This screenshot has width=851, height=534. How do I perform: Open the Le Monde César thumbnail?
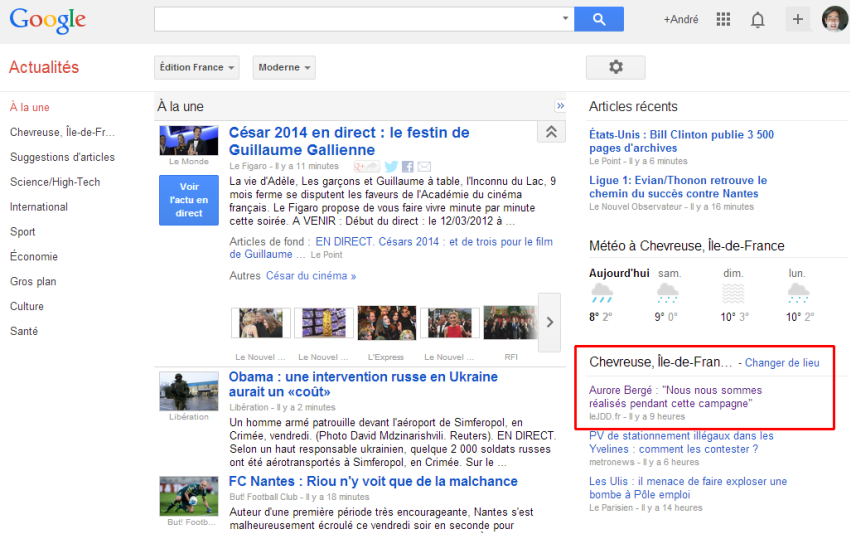point(189,141)
